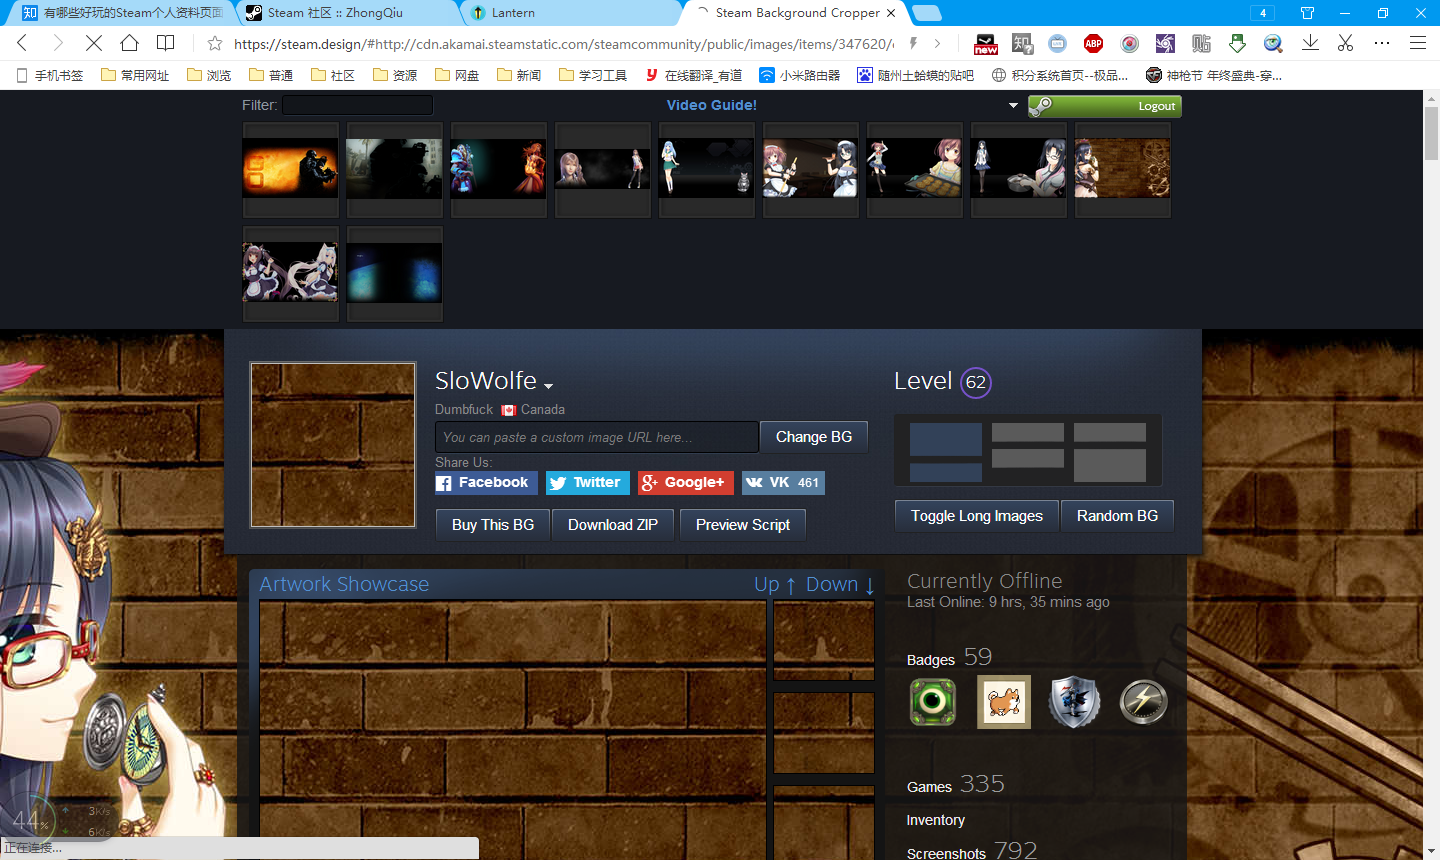Share on VK
Screen dimensions: 1440x860
click(x=783, y=483)
